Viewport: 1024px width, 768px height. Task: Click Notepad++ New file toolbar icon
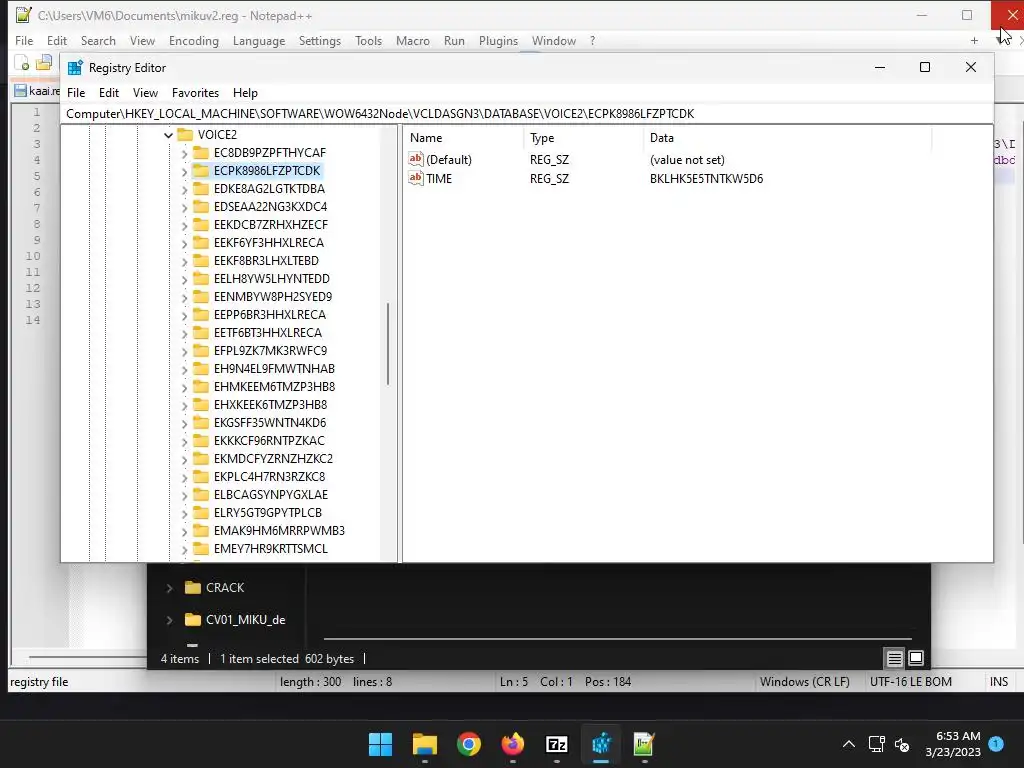click(x=22, y=63)
